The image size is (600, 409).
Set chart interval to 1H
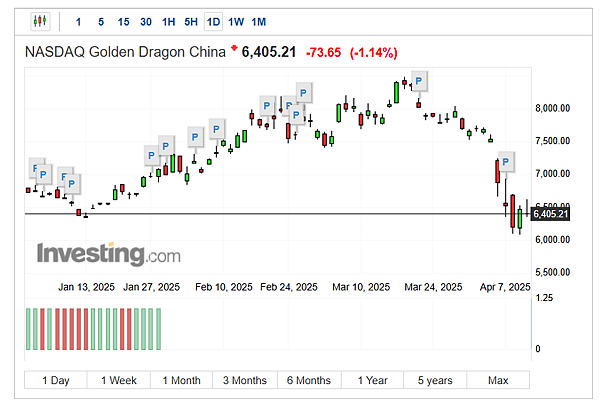tap(168, 22)
